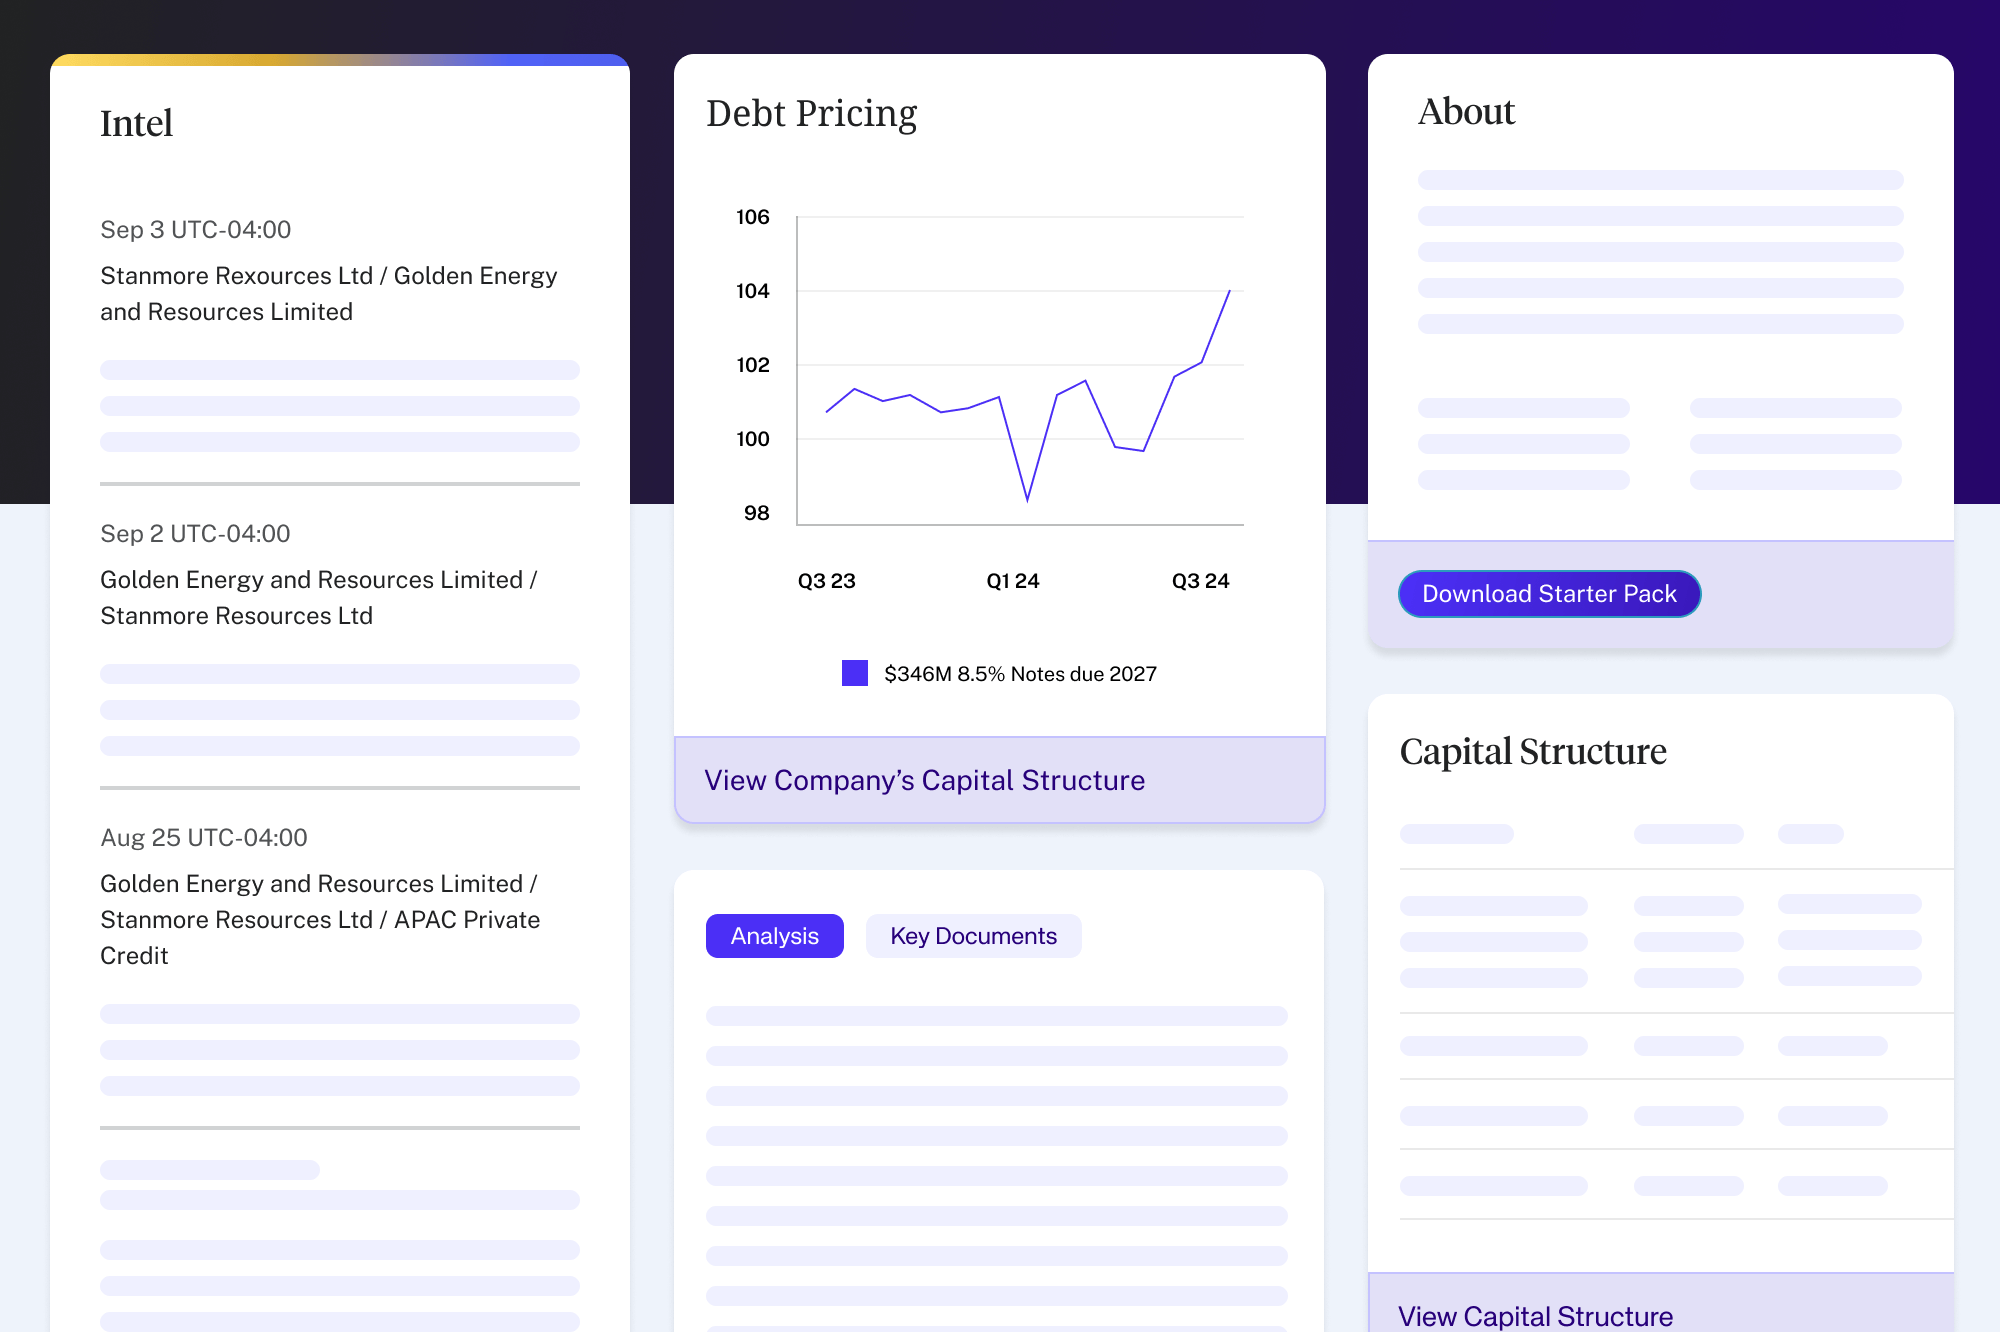This screenshot has height=1332, width=2000.
Task: Click the Aug 25 UTC-04:00 timestamp
Action: click(204, 838)
